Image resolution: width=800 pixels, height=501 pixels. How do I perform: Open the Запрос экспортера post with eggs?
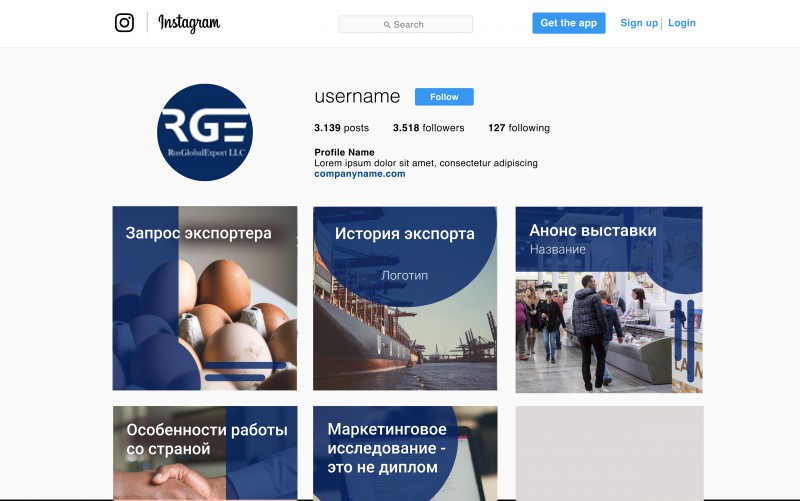click(205, 298)
